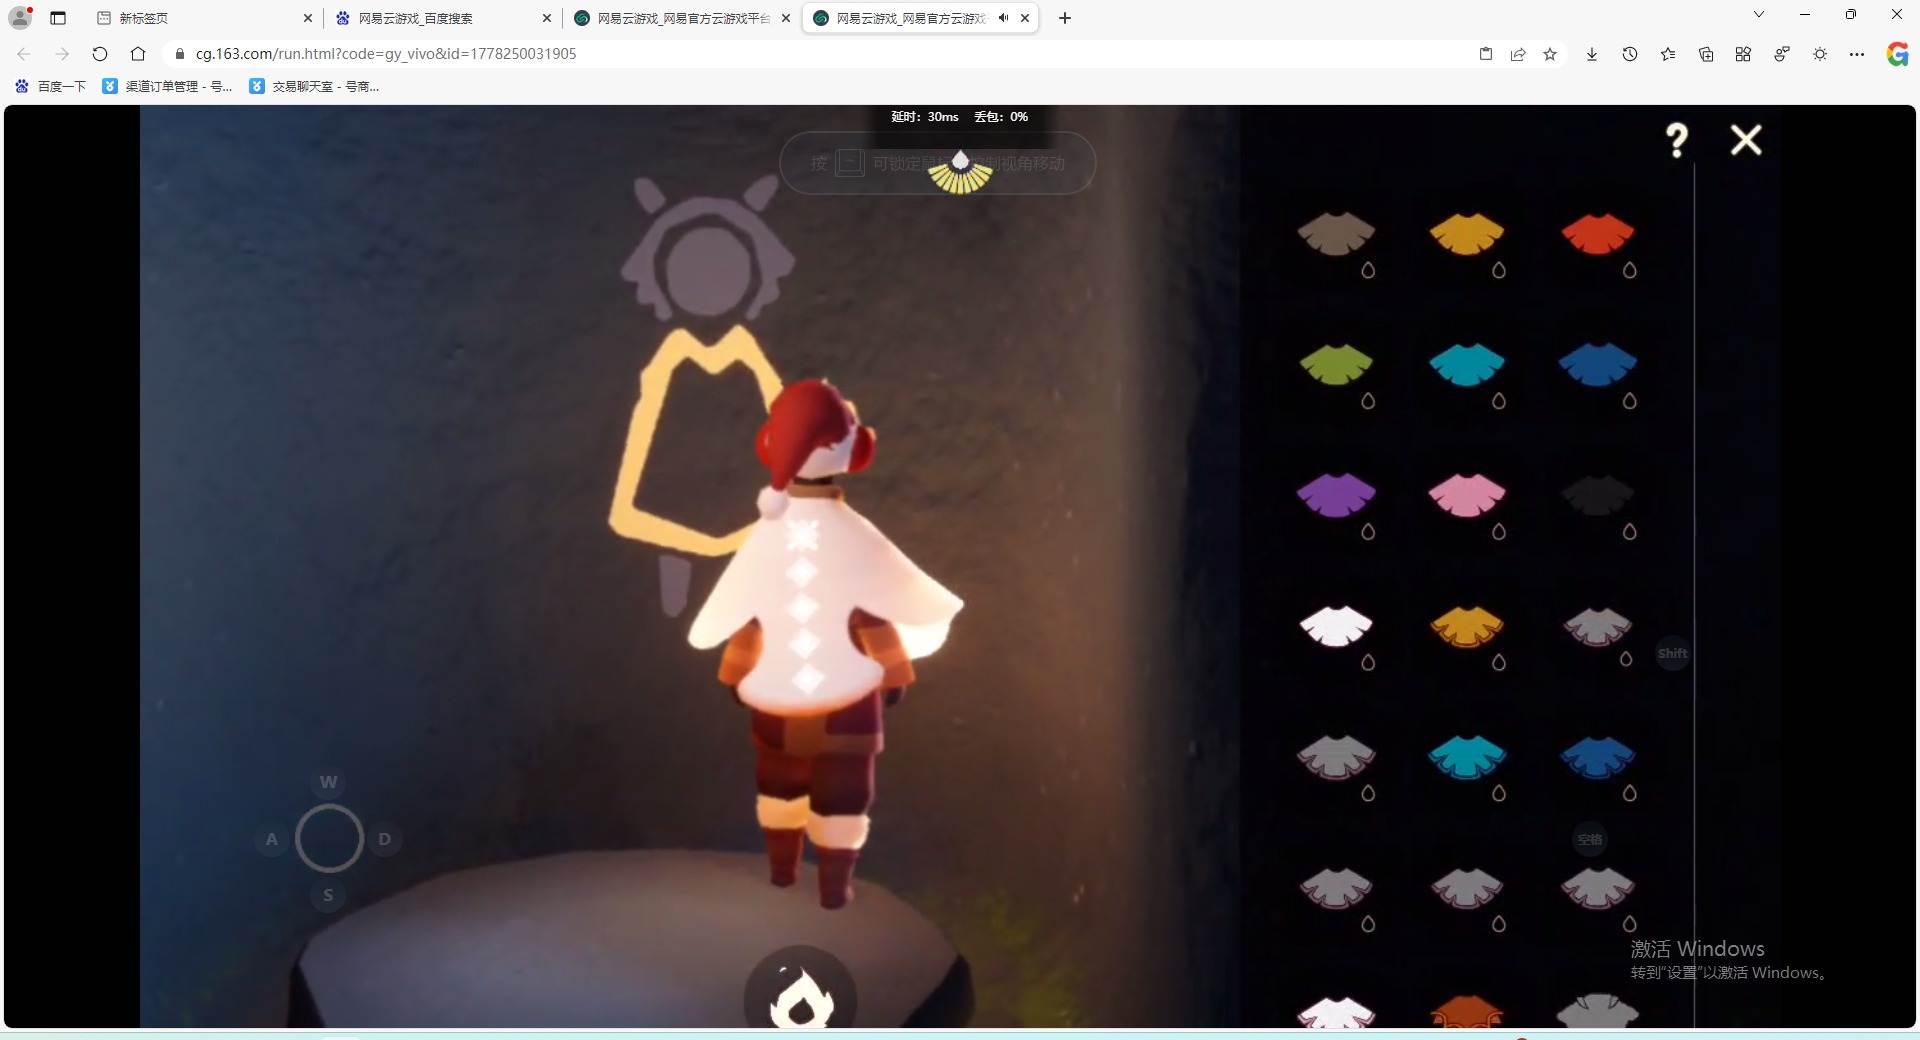Click the clipboard icon in address bar
Image resolution: width=1920 pixels, height=1040 pixels.
[1486, 54]
